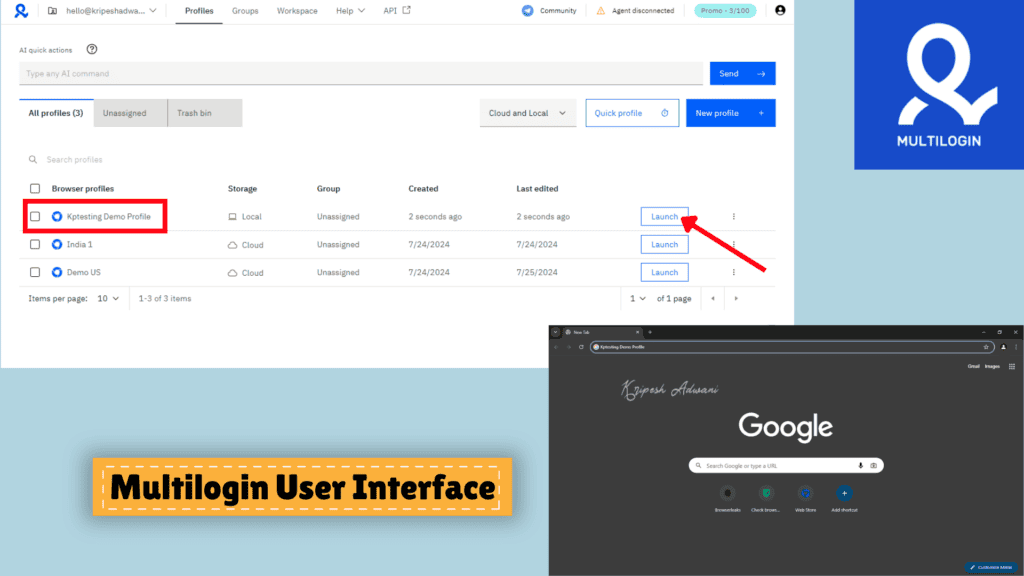Click the New profile button
The width and height of the screenshot is (1024, 576).
pos(730,113)
